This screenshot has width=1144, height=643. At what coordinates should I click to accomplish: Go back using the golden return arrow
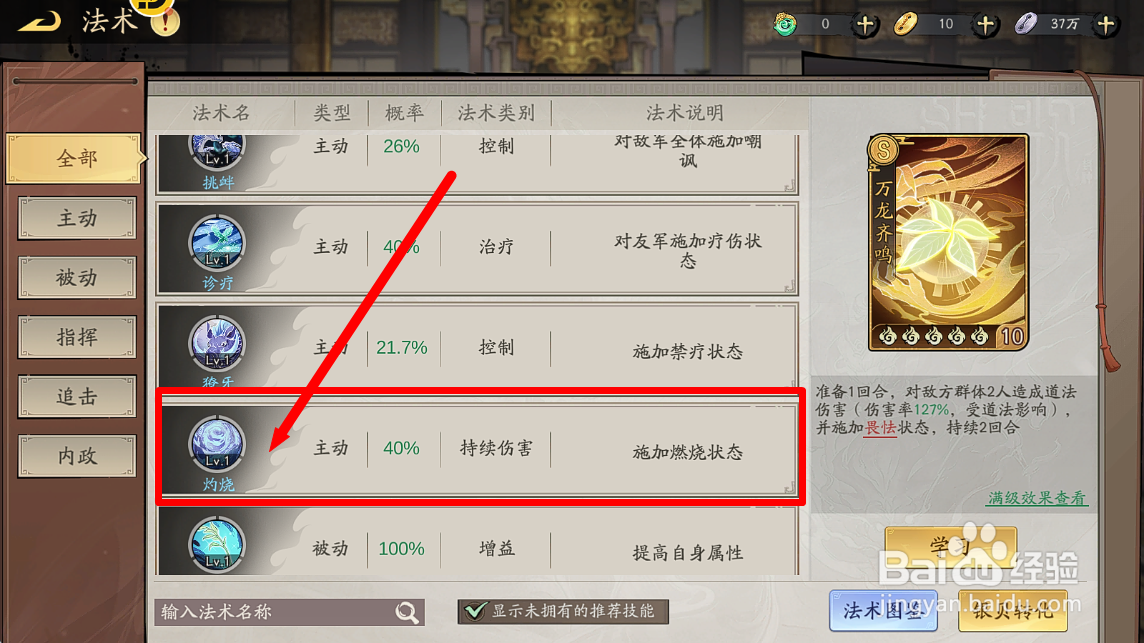pos(39,22)
